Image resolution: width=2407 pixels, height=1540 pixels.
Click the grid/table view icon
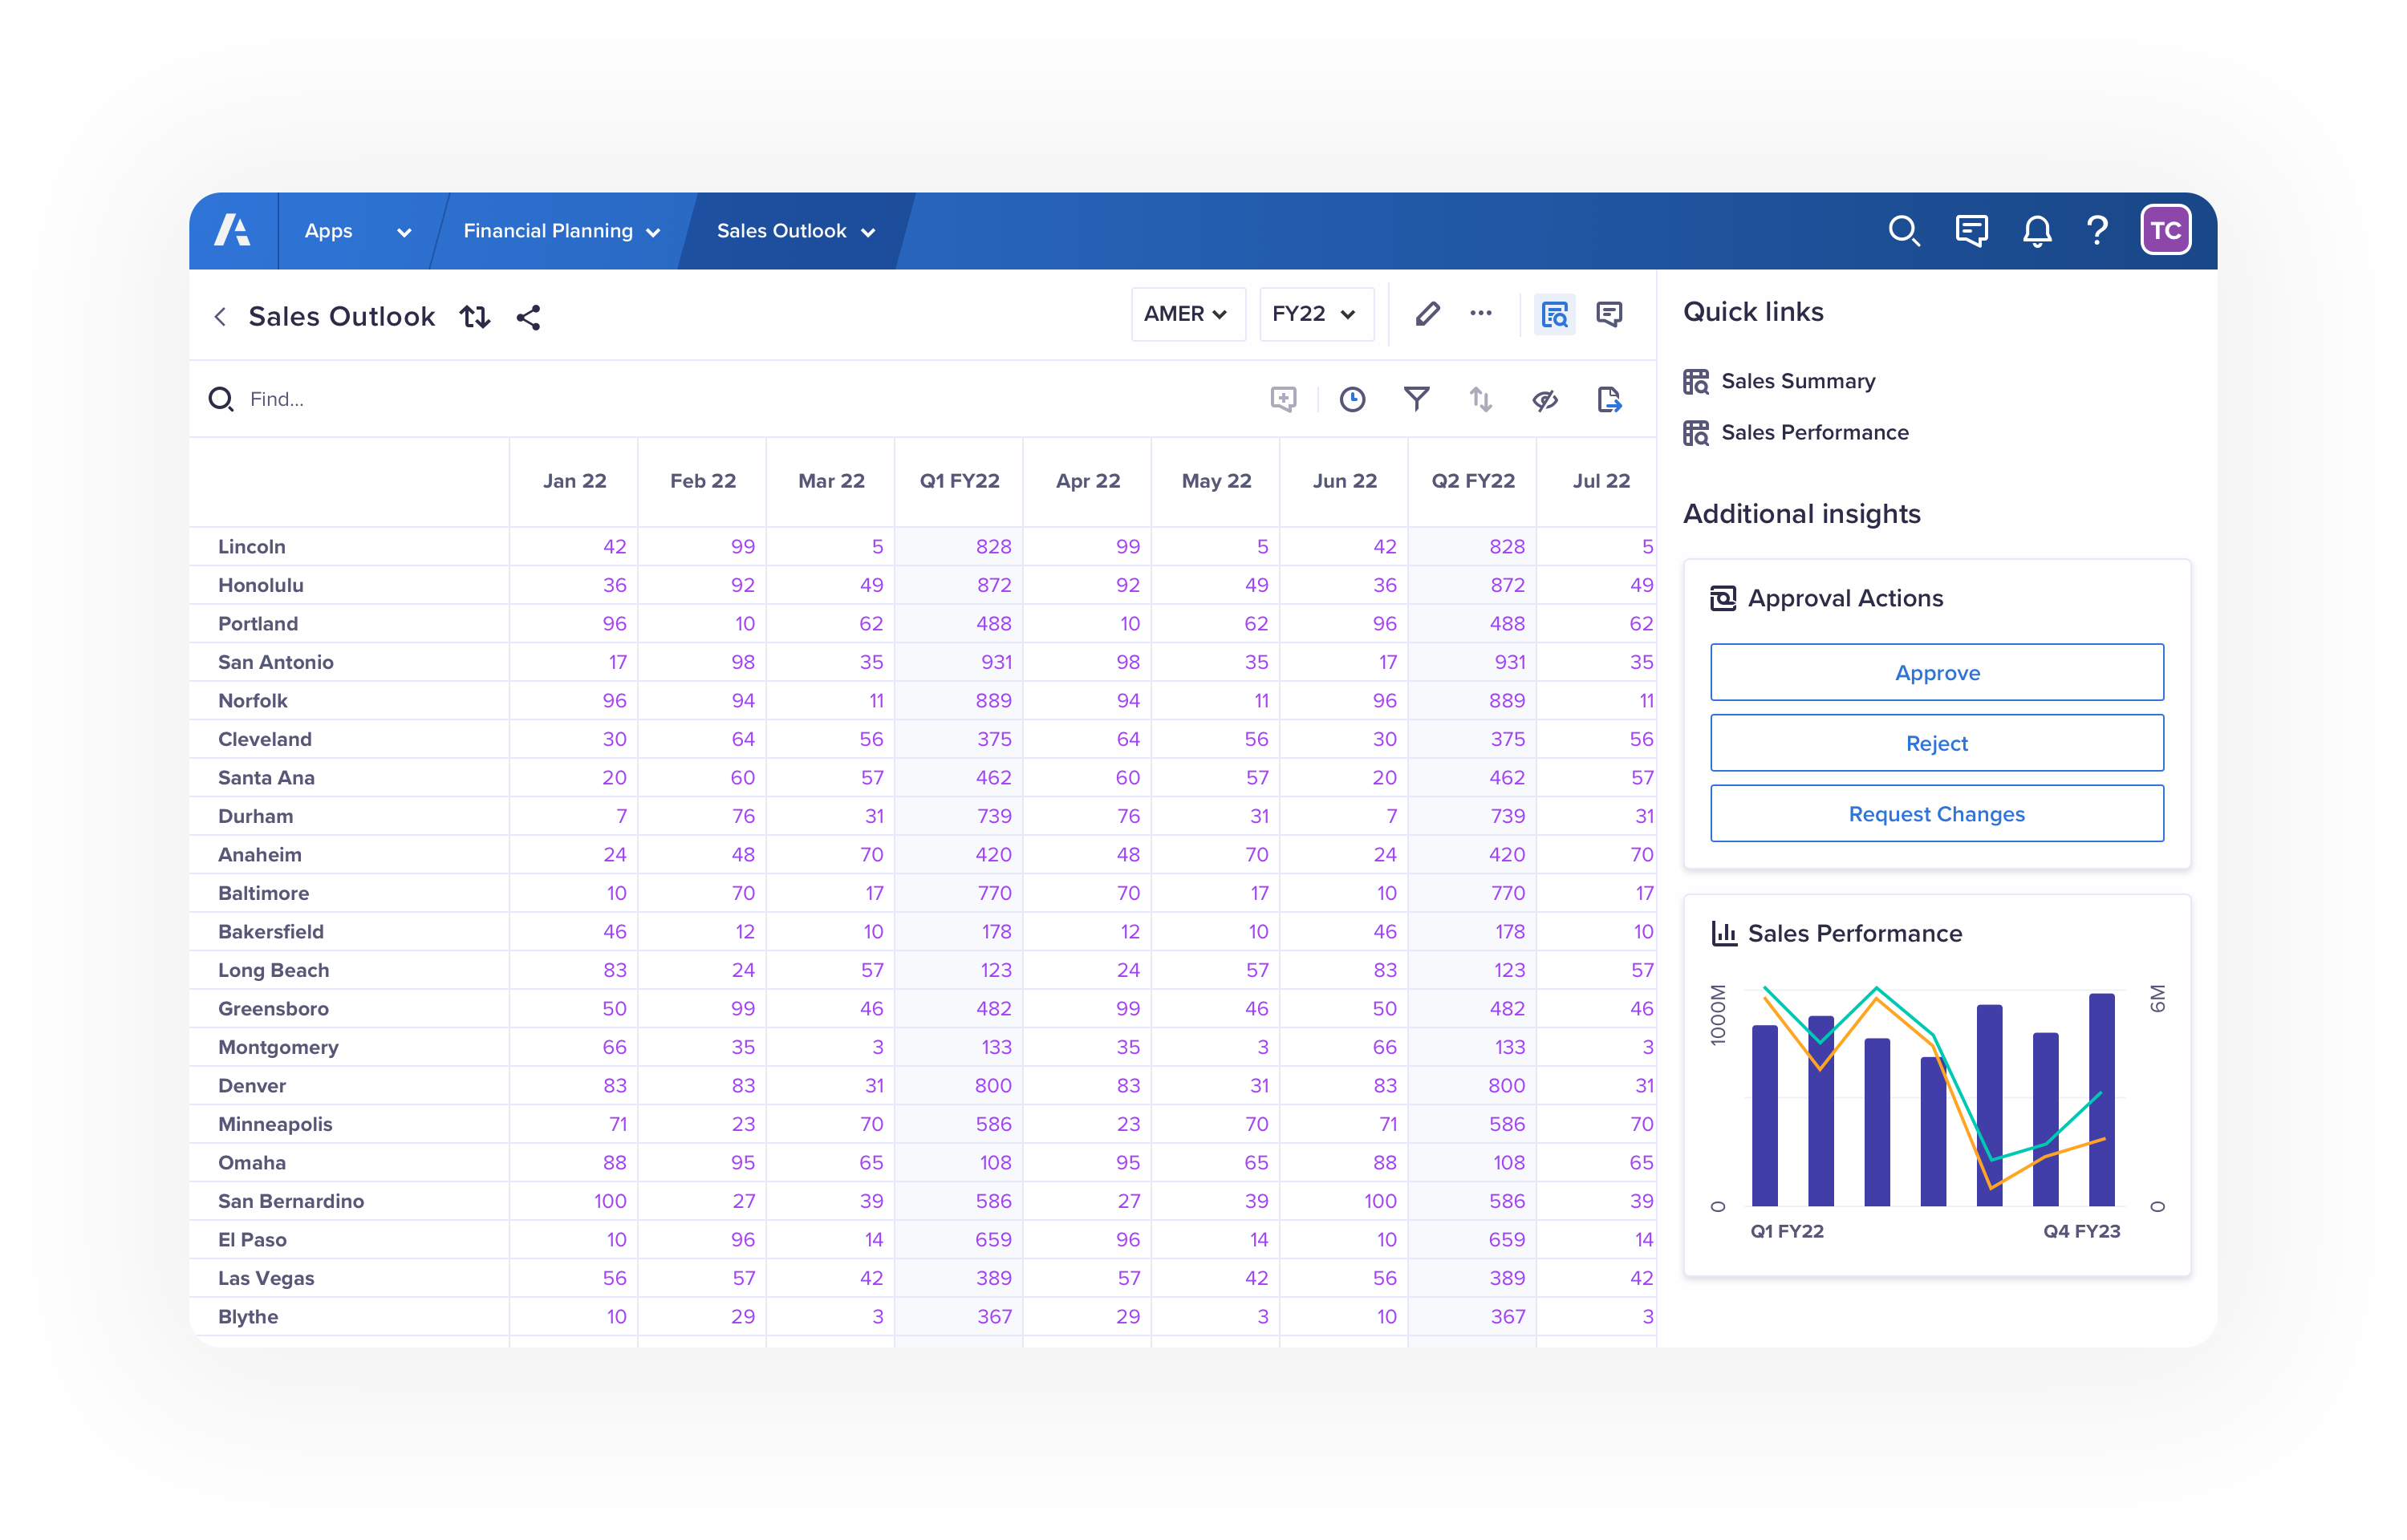click(x=1551, y=316)
